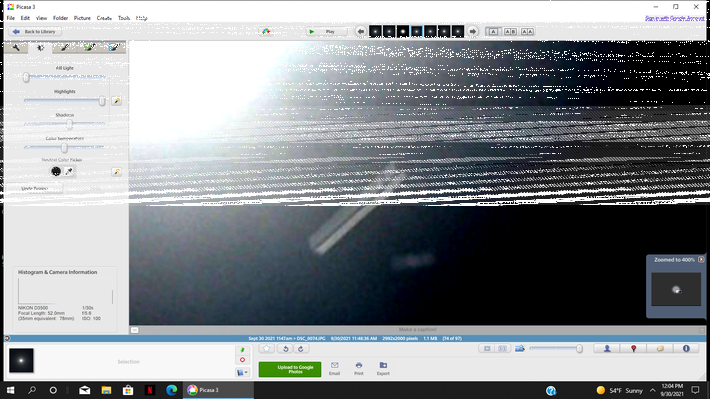This screenshot has height=399, width=710.
Task: Select the last filmstrip thumbnail
Action: [x=458, y=31]
